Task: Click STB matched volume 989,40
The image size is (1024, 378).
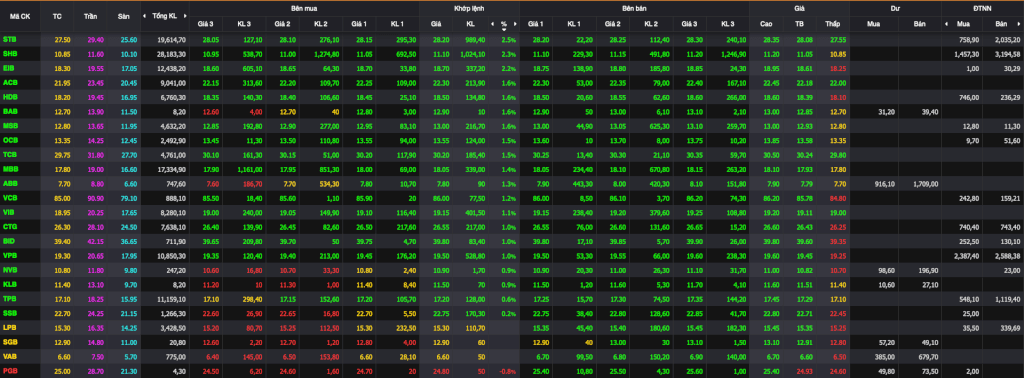Action: (x=474, y=40)
